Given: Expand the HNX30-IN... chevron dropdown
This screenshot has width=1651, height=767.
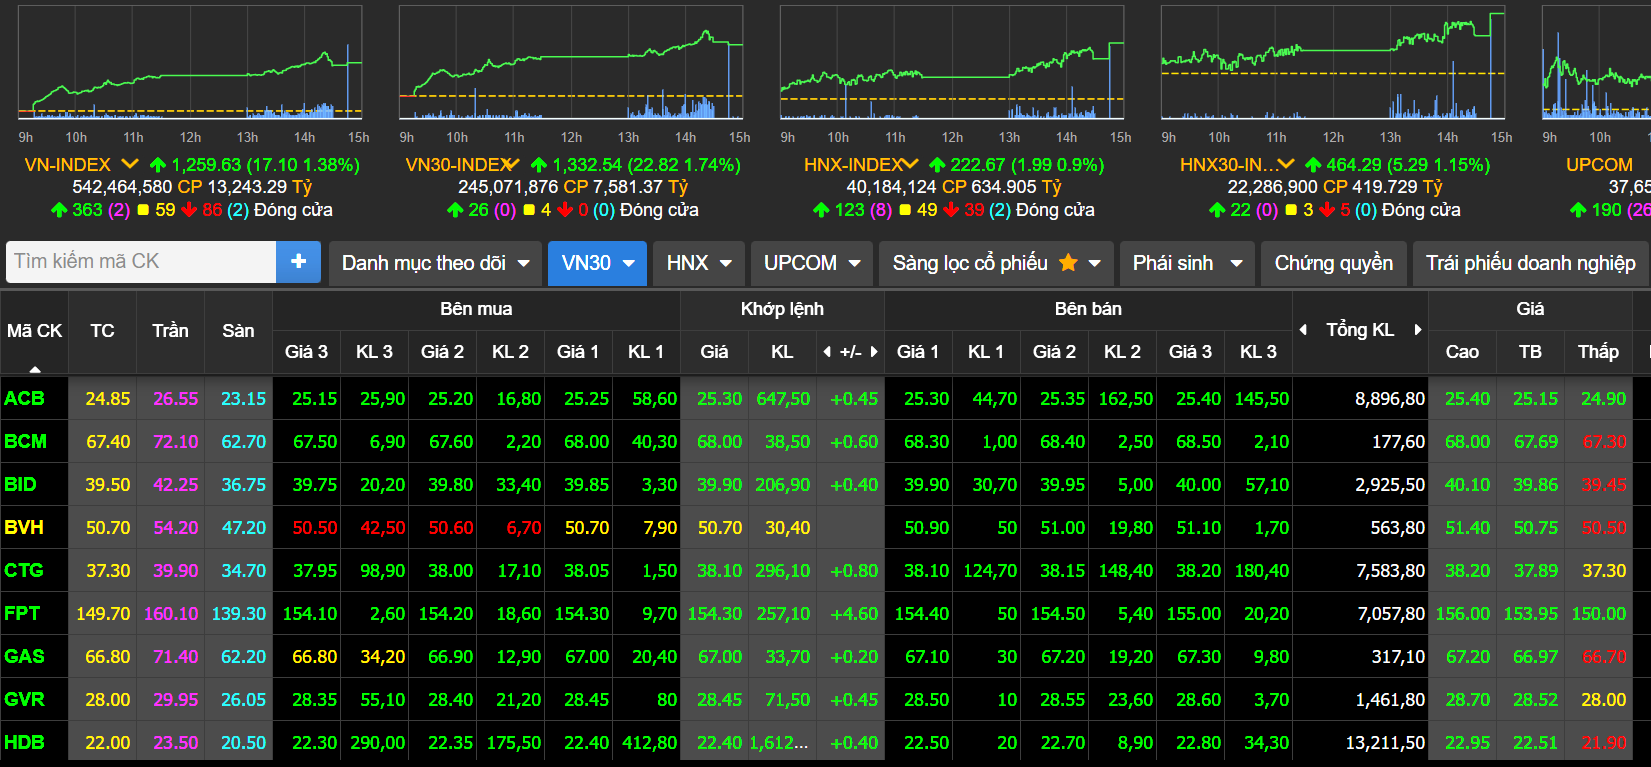Looking at the screenshot, I should click(x=1286, y=164).
